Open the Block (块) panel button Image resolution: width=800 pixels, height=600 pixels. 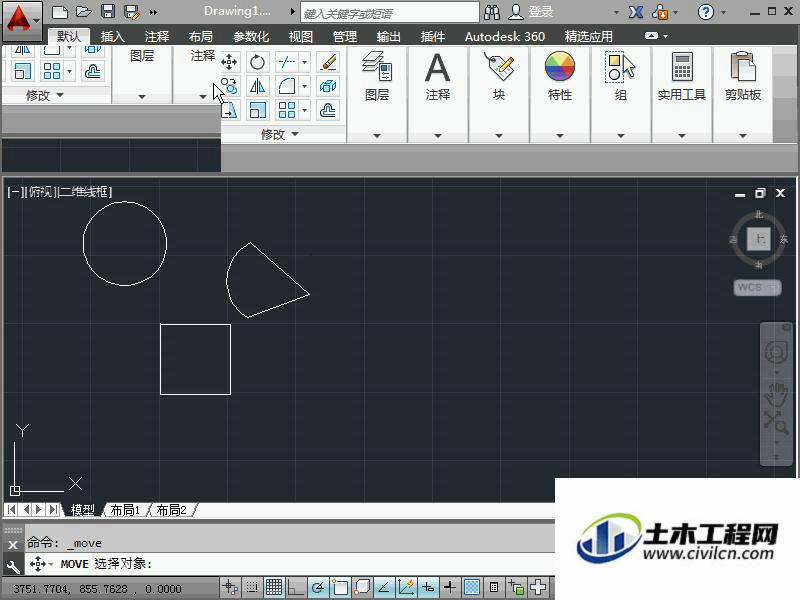pos(499,77)
